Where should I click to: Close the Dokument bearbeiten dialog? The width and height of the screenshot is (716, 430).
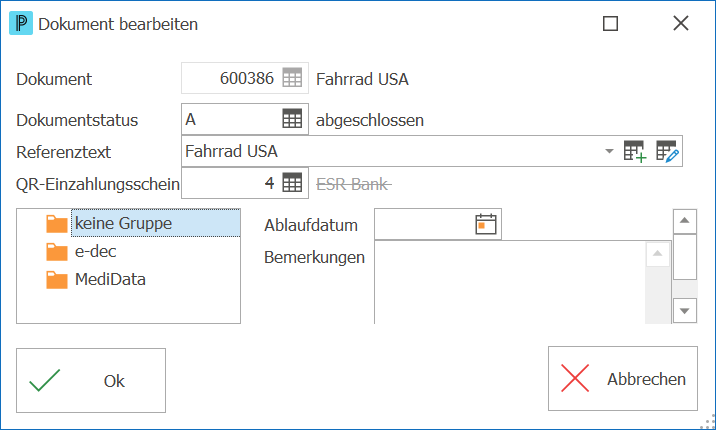coord(681,23)
